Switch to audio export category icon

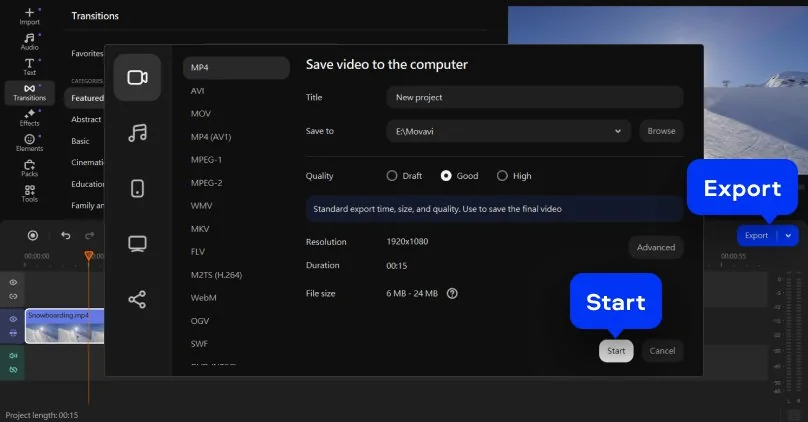[137, 133]
